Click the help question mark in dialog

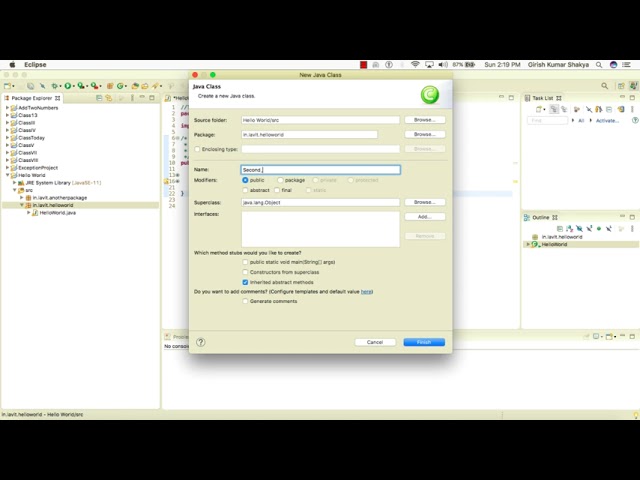tap(201, 342)
